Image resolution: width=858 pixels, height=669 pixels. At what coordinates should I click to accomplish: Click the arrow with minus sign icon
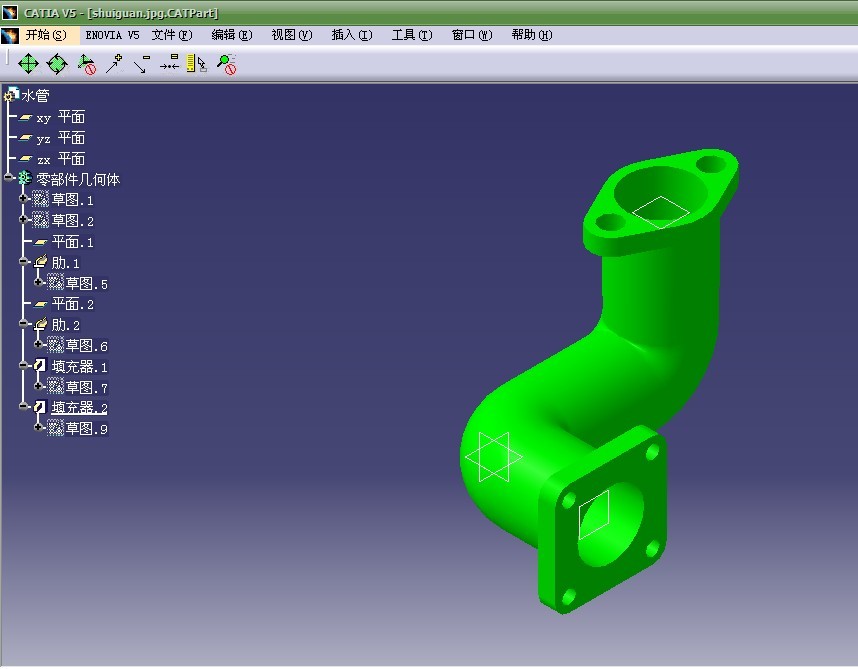click(141, 64)
